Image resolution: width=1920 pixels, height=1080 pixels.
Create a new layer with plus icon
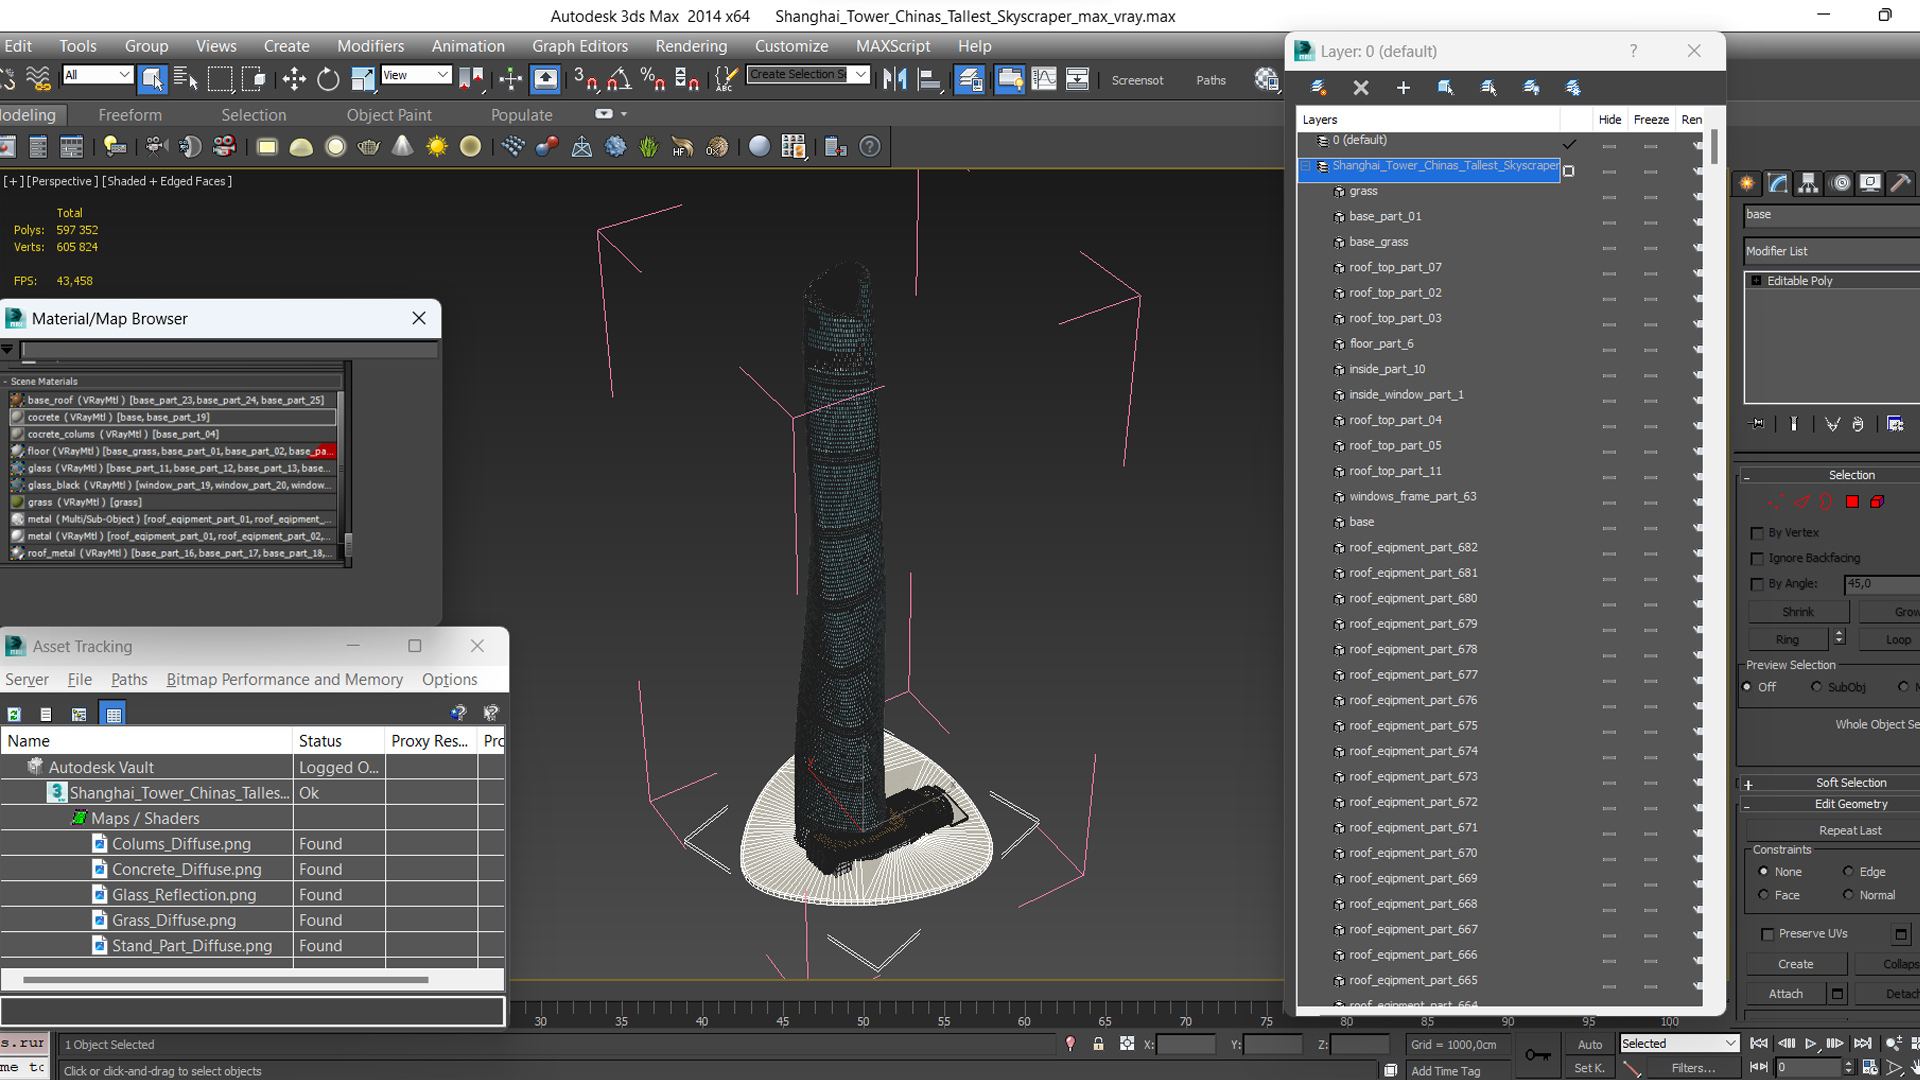(x=1403, y=88)
